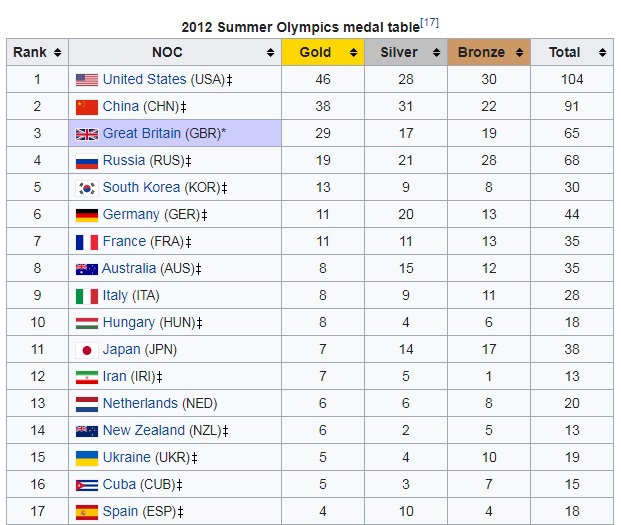621x525 pixels.
Task: Click the South Korea flag icon
Action: click(86, 188)
